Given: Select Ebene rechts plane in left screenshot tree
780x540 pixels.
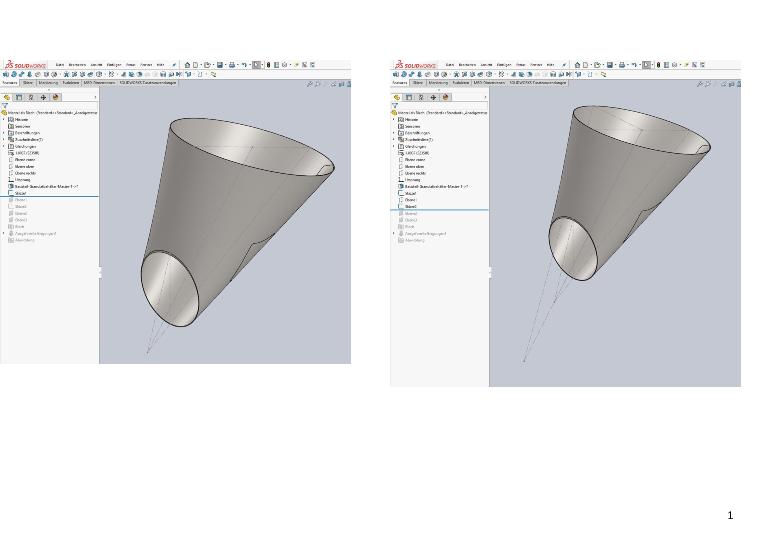Looking at the screenshot, I should point(22,173).
